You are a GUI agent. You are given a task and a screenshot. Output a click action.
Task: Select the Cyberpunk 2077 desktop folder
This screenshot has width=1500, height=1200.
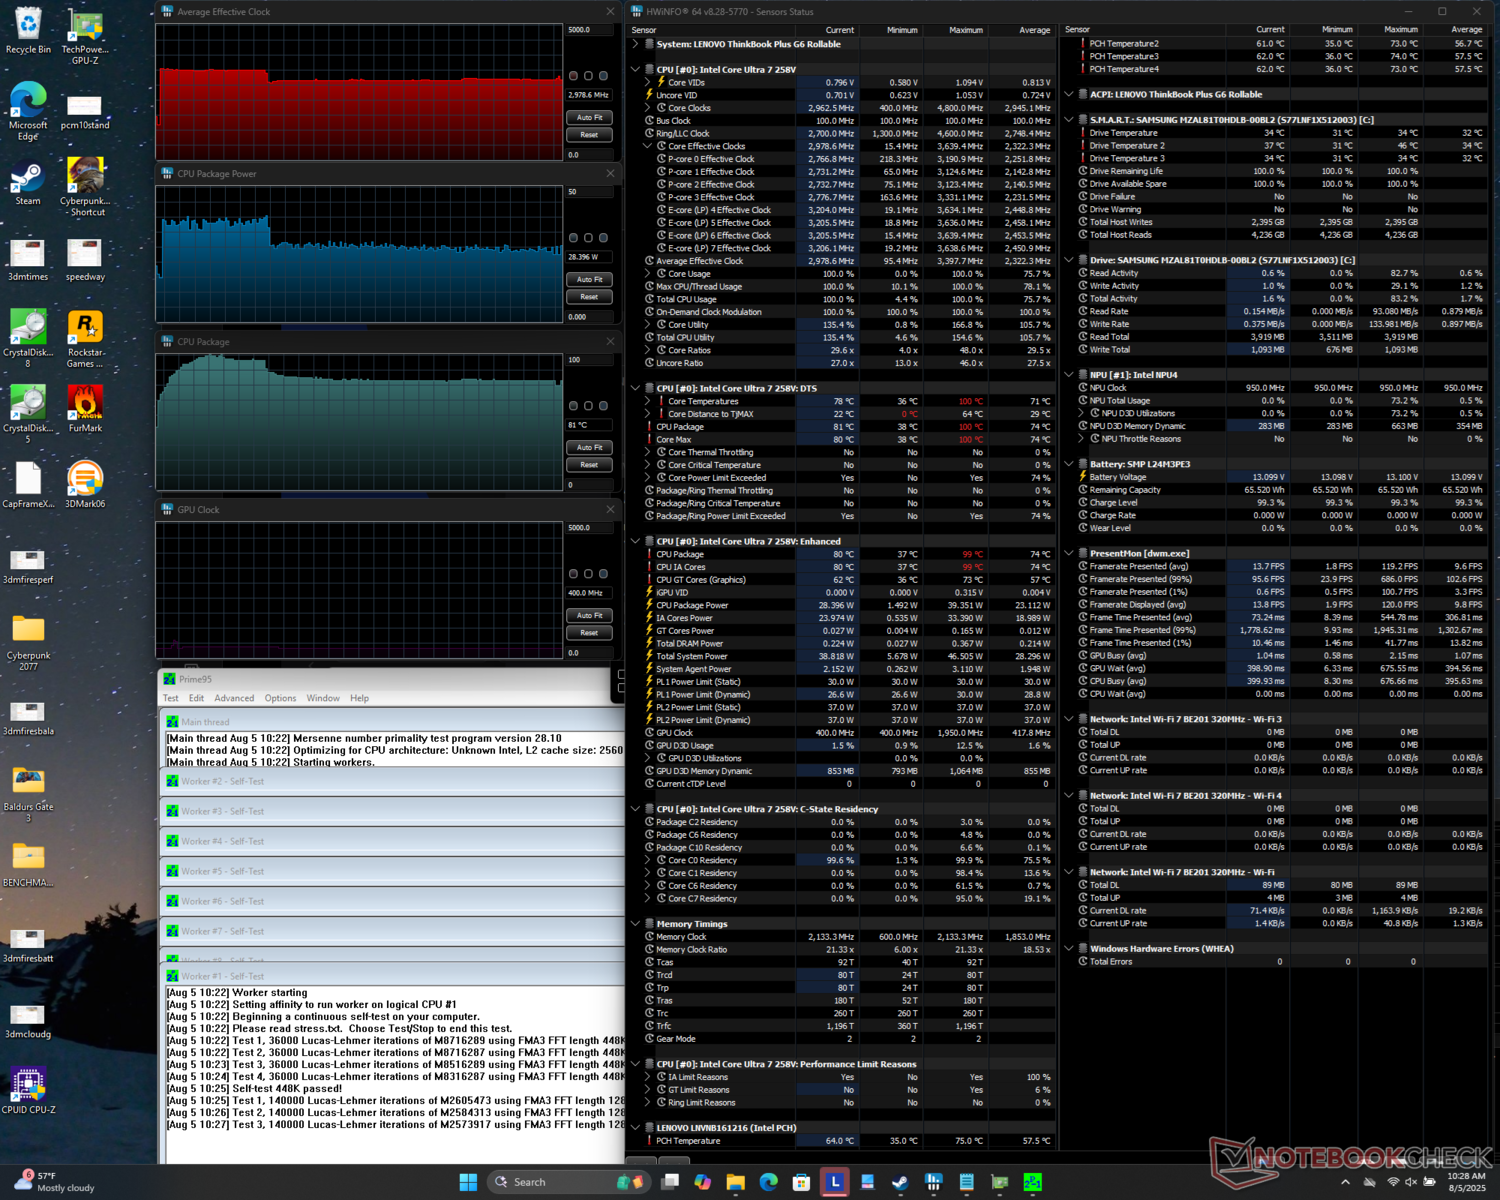click(28, 643)
